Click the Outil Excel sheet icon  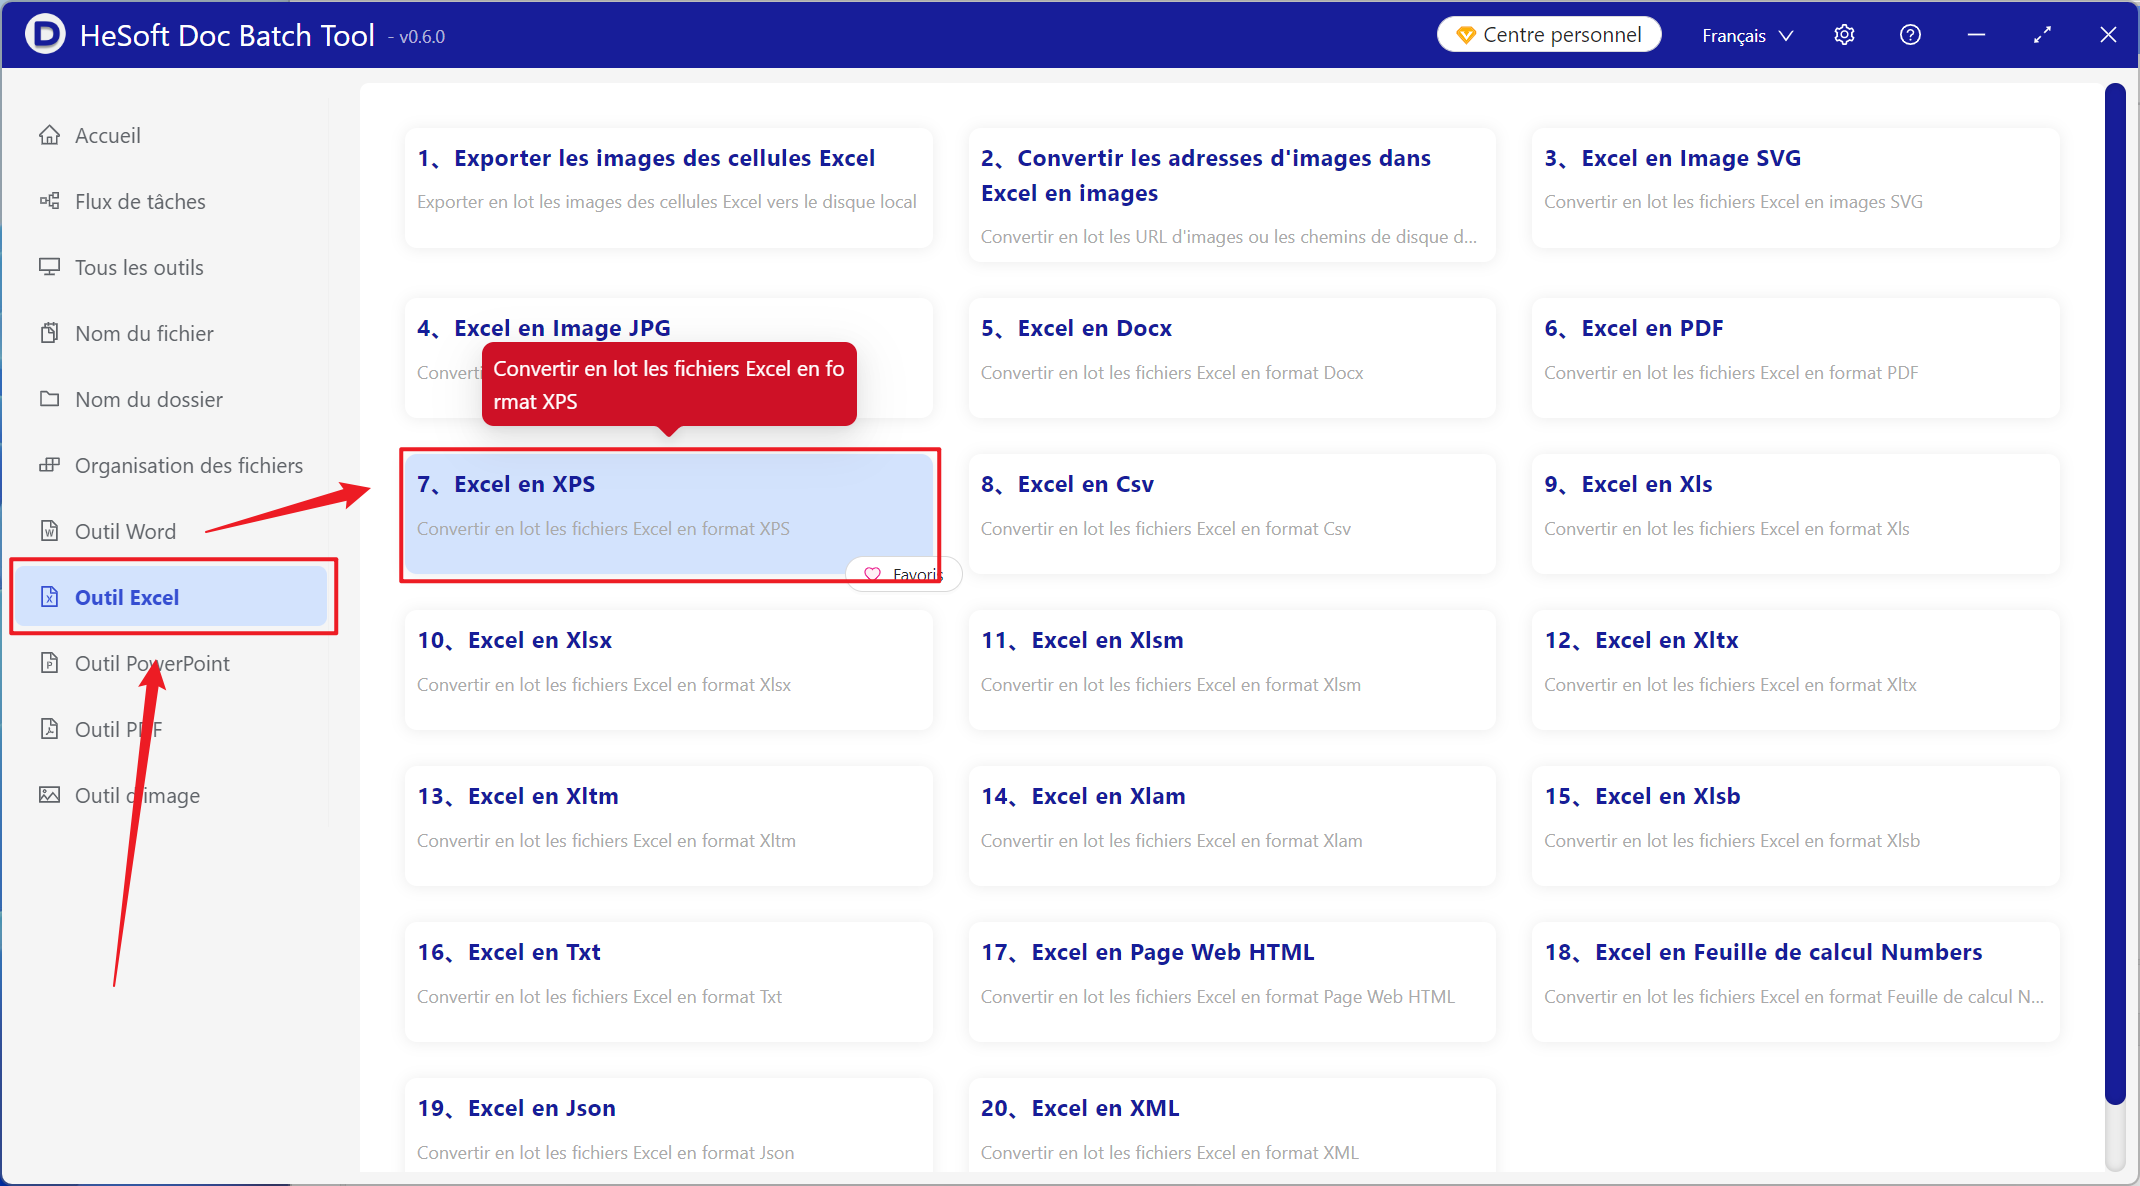[x=49, y=597]
